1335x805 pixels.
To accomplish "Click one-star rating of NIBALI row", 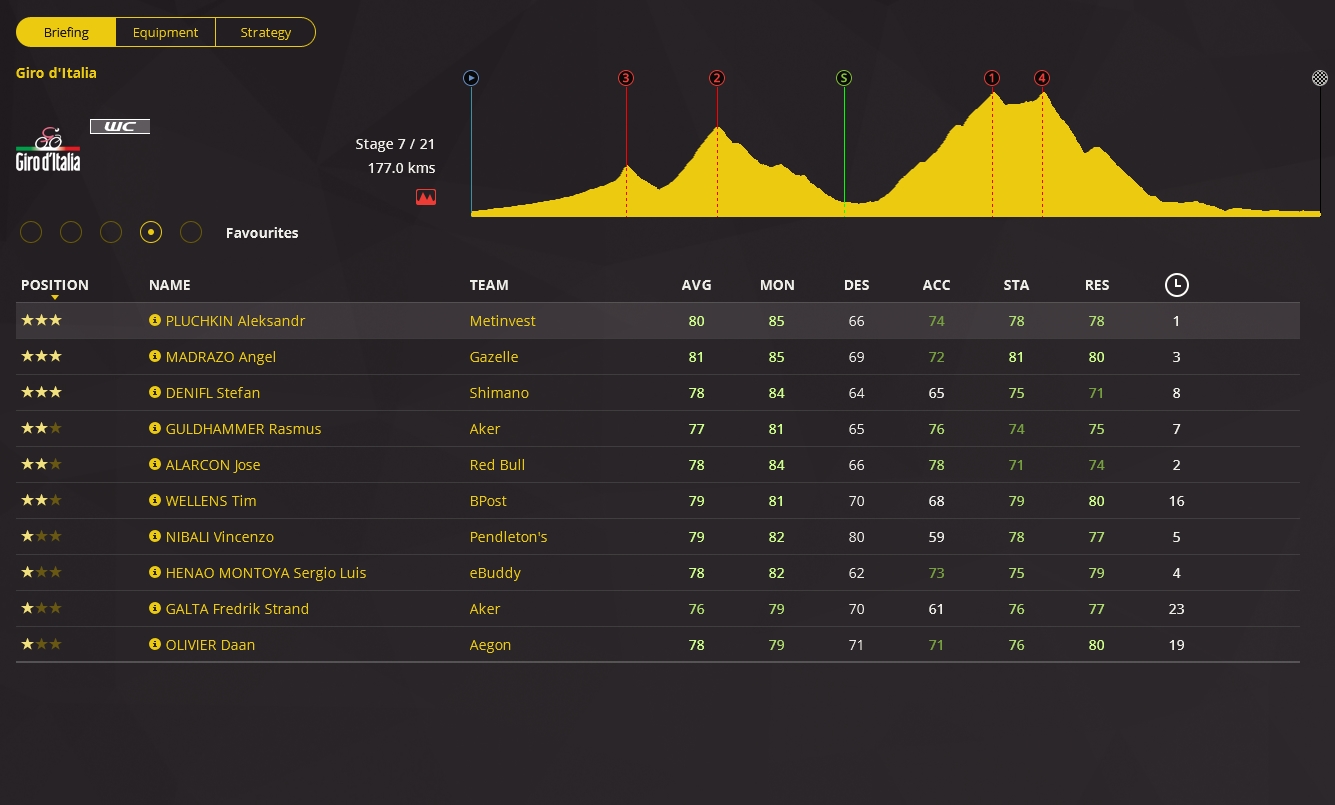I will click(42, 537).
